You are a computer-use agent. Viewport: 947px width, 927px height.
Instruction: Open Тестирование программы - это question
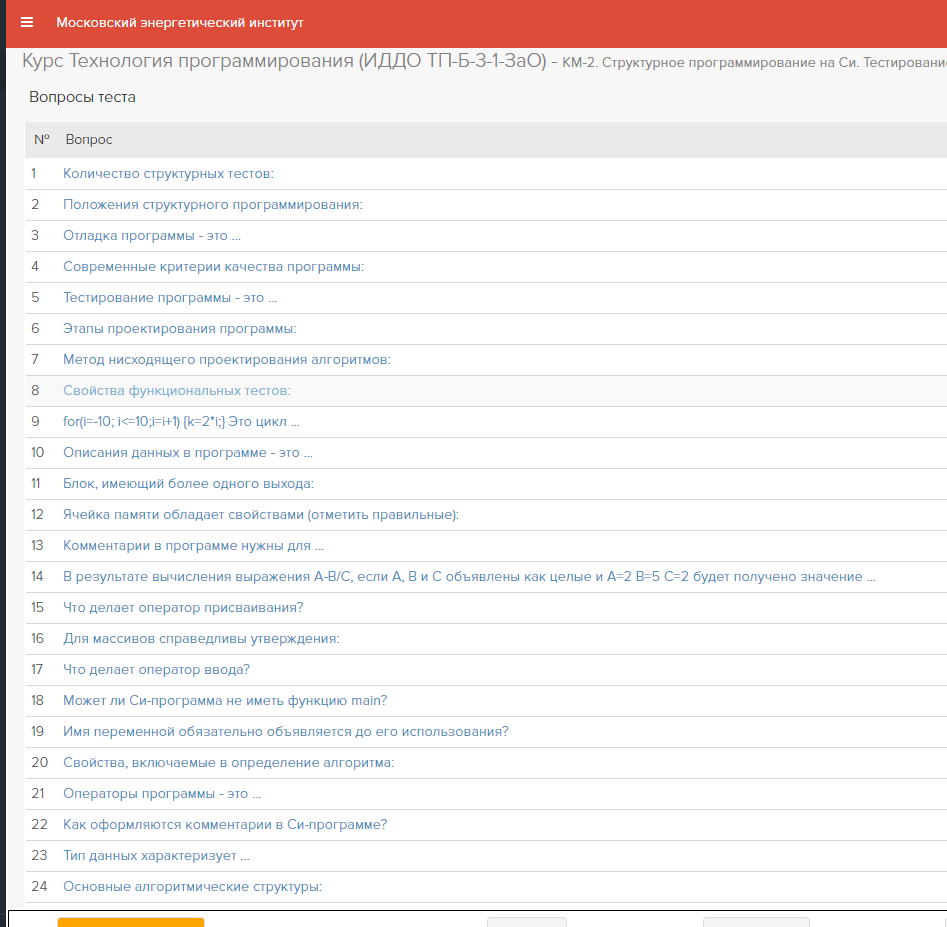click(170, 298)
